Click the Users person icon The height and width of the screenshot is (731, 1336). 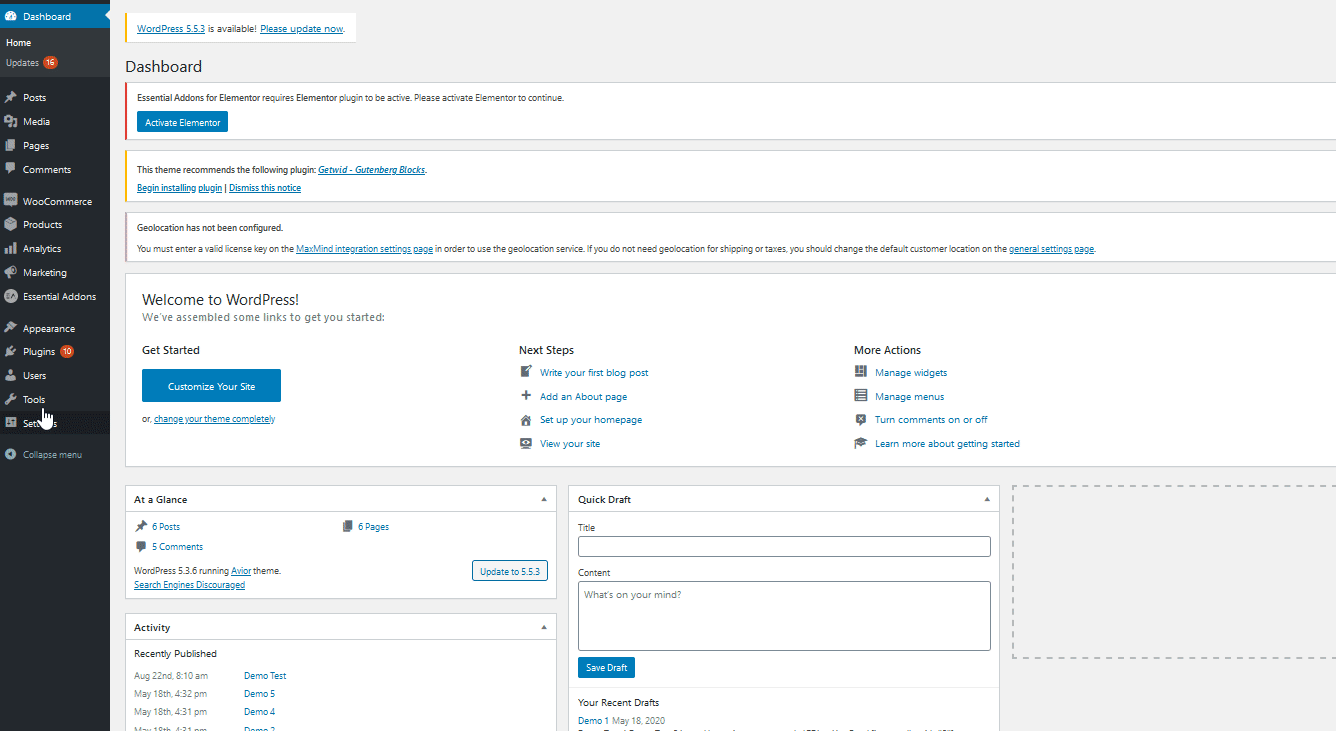pyautogui.click(x=10, y=376)
